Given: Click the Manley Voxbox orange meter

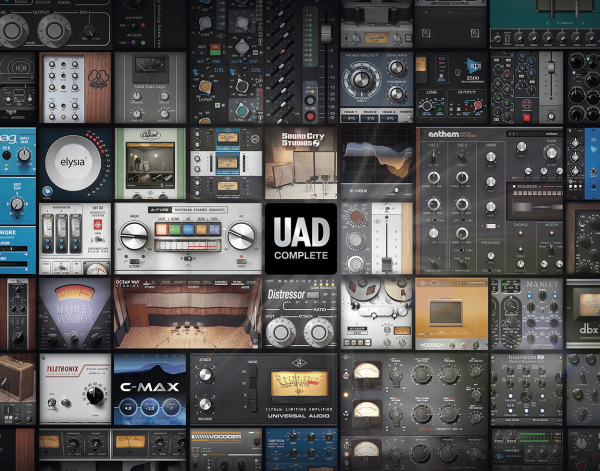Looking at the screenshot, I should tap(75, 293).
